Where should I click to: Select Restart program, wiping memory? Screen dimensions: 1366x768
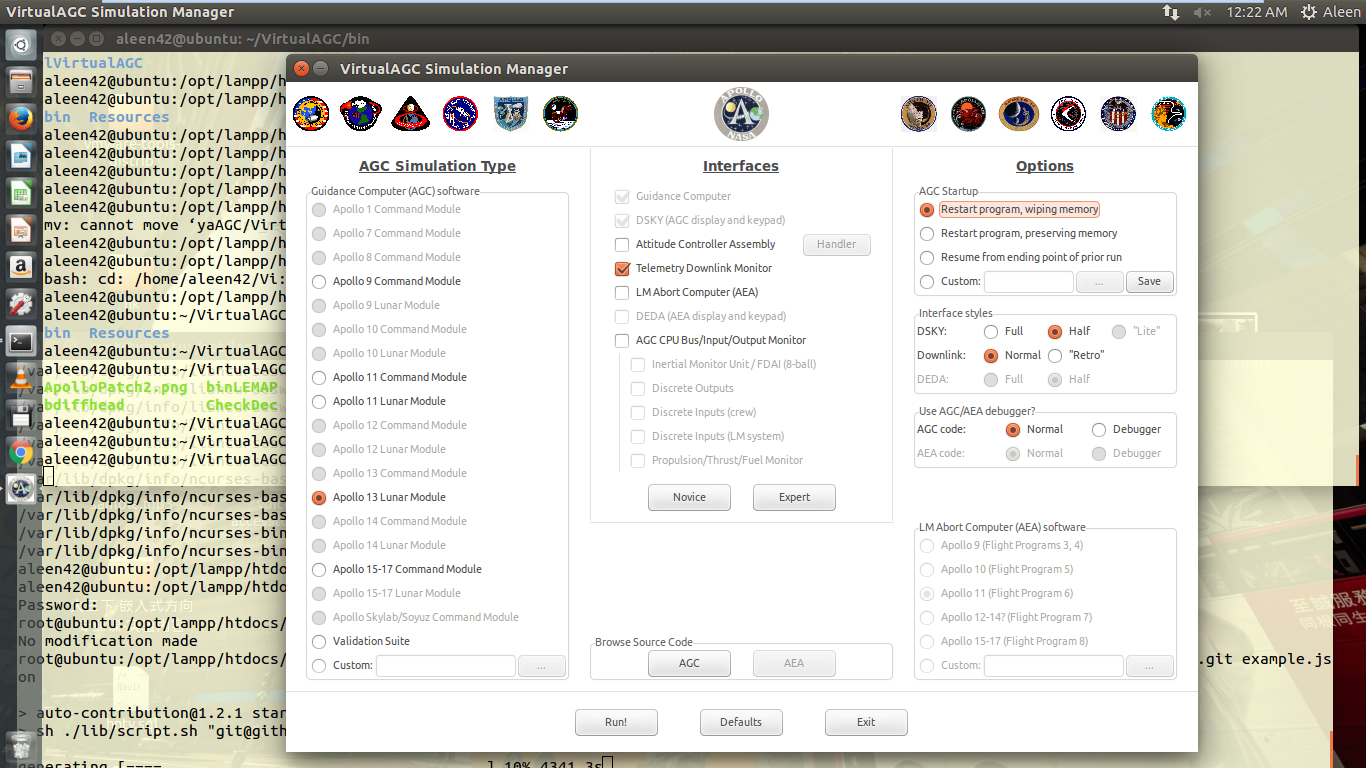[x=1009, y=209]
